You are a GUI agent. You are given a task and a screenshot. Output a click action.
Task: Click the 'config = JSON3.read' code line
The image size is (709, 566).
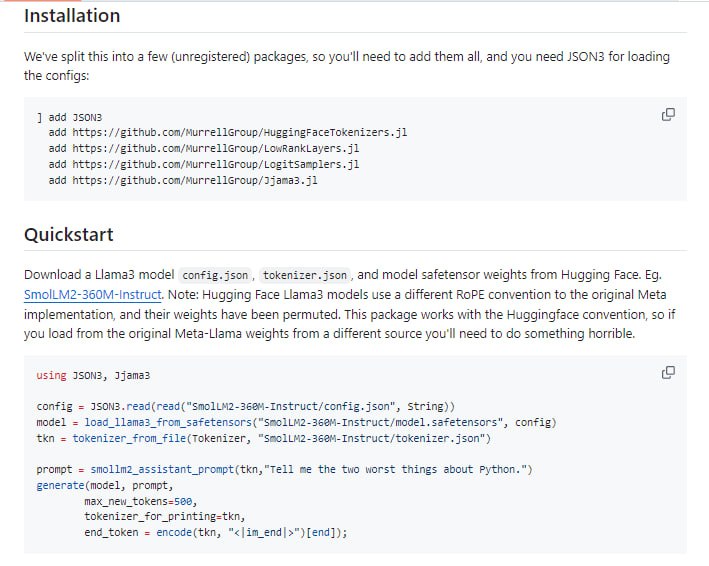[245, 407]
